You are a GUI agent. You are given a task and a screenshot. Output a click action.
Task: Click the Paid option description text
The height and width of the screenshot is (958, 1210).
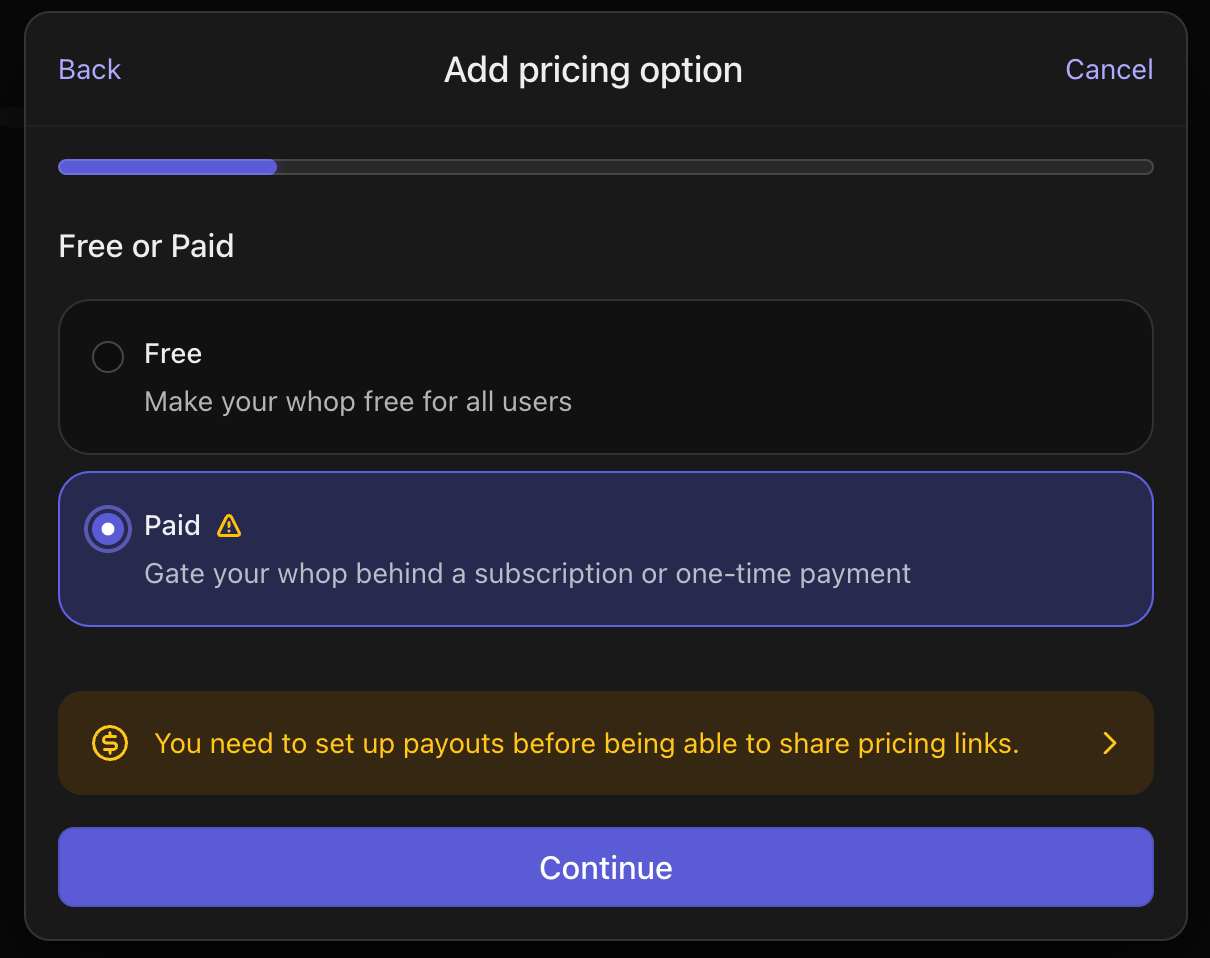click(x=528, y=573)
